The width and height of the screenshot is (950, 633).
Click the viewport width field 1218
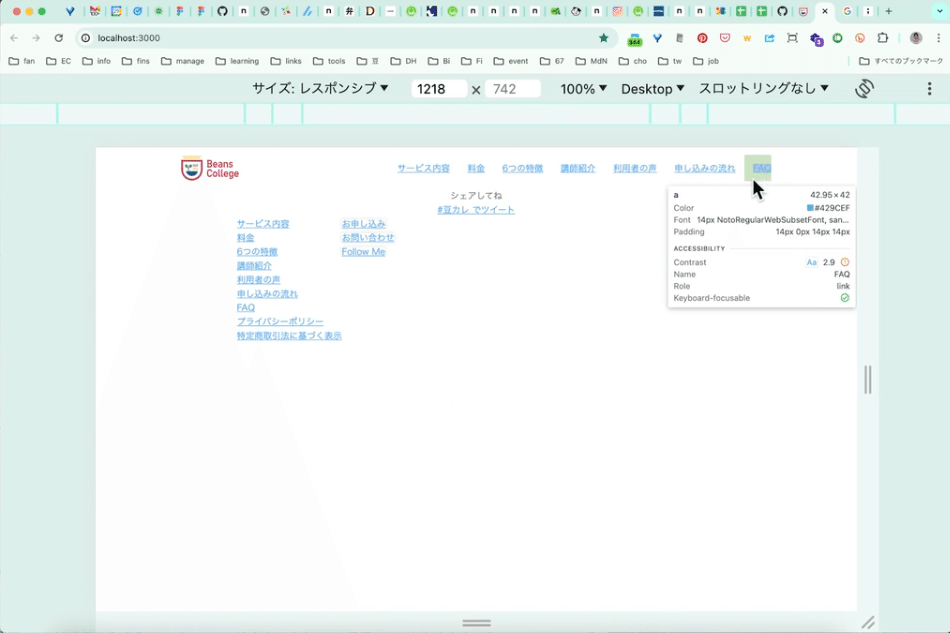439,89
